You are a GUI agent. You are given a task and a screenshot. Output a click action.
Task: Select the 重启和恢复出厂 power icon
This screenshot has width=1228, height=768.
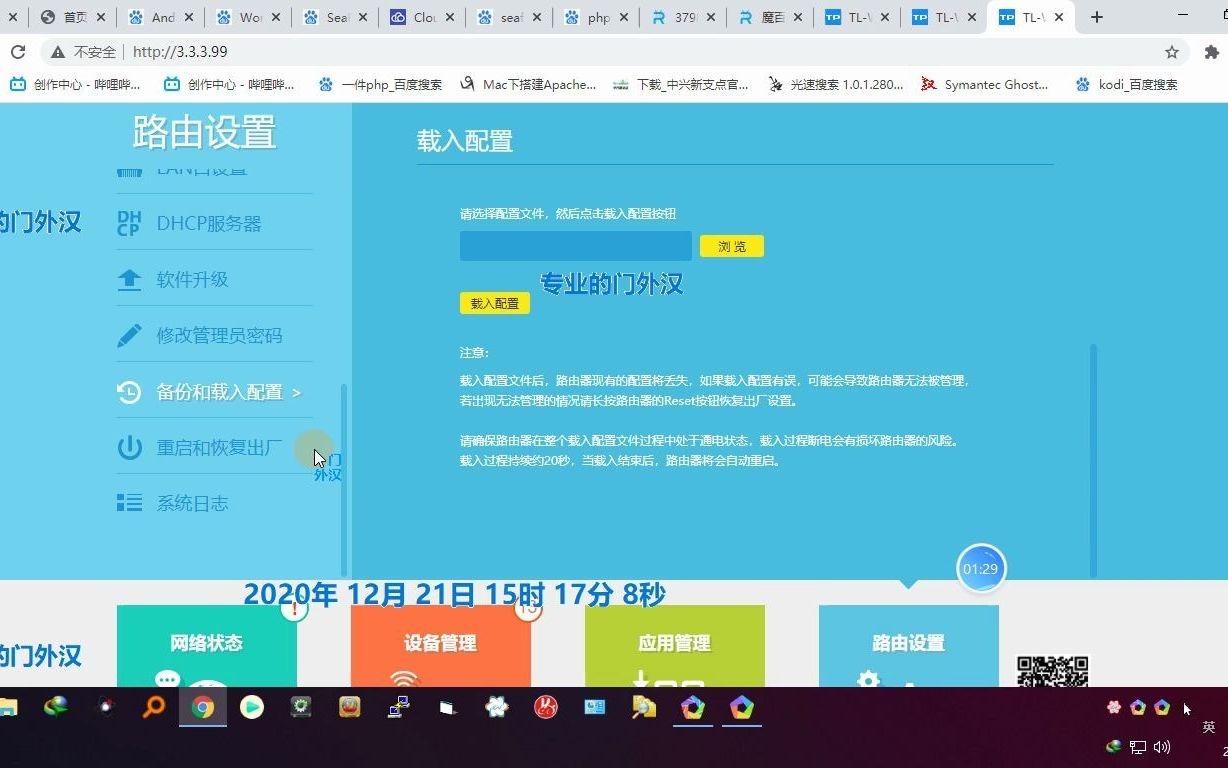130,447
